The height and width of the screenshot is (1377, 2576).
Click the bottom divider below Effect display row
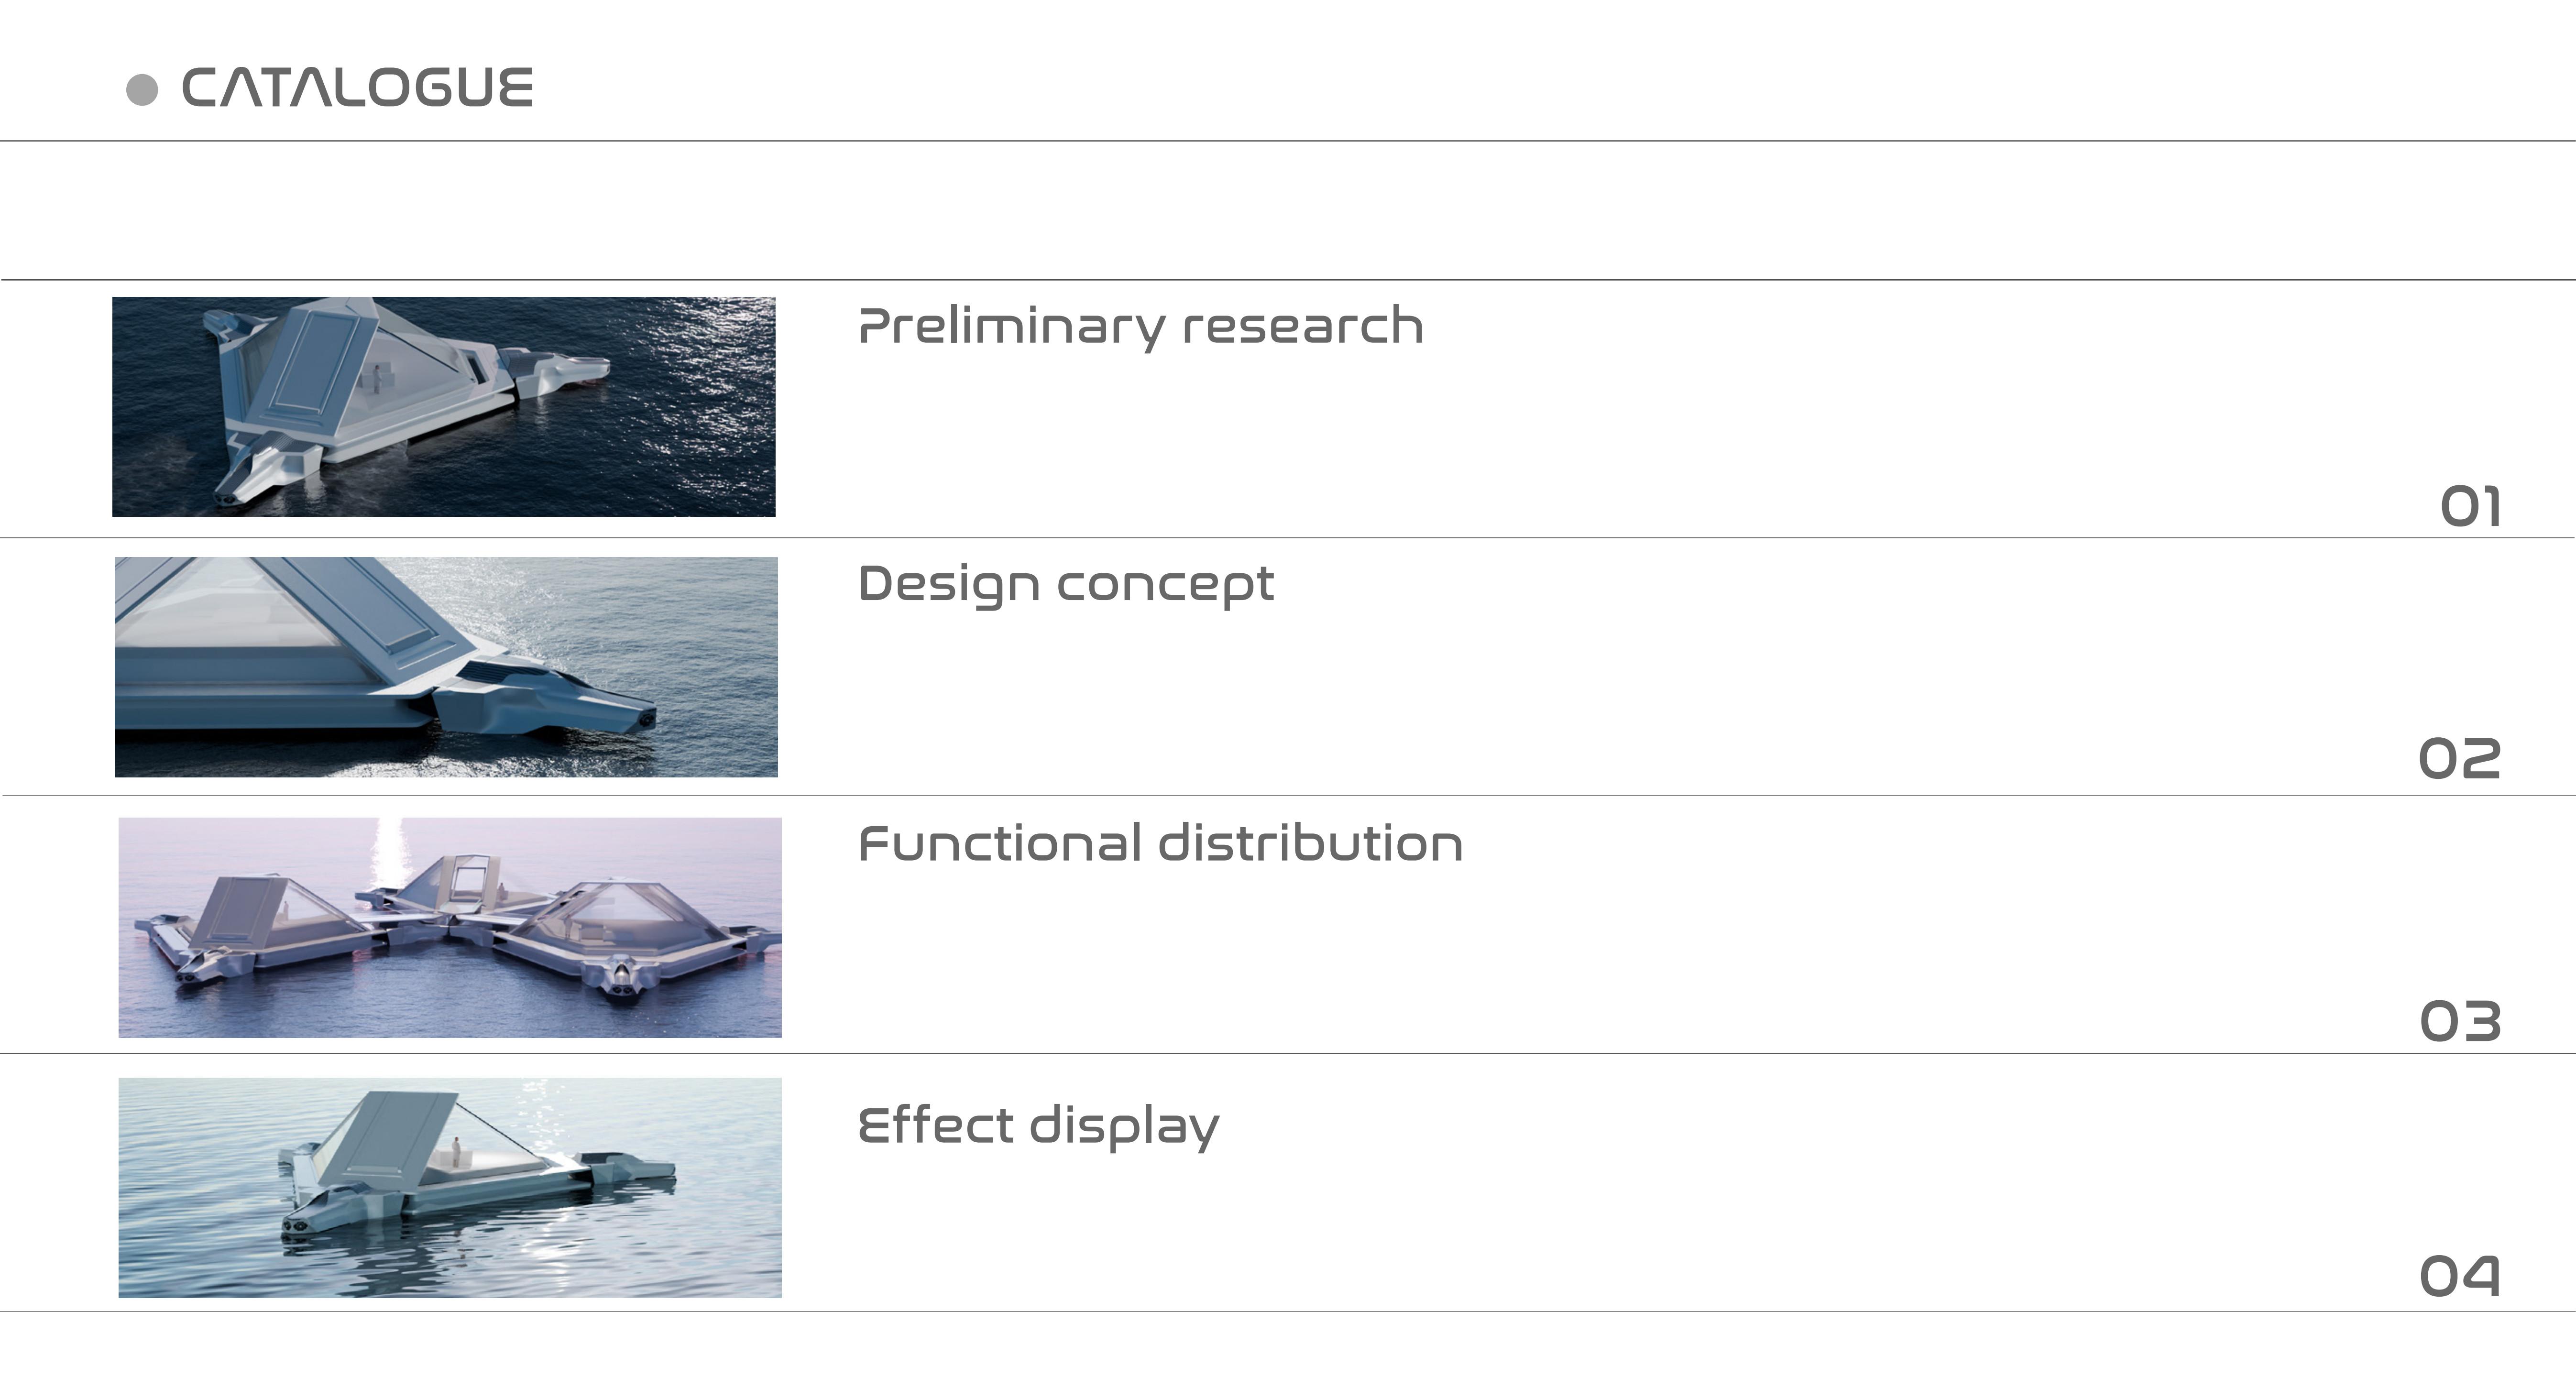(1288, 1311)
